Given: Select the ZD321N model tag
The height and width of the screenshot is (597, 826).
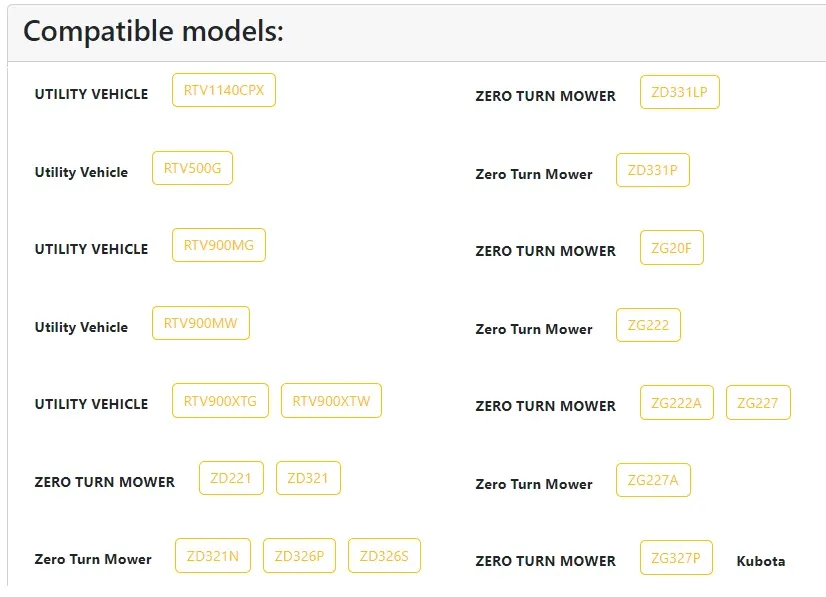Looking at the screenshot, I should point(213,556).
